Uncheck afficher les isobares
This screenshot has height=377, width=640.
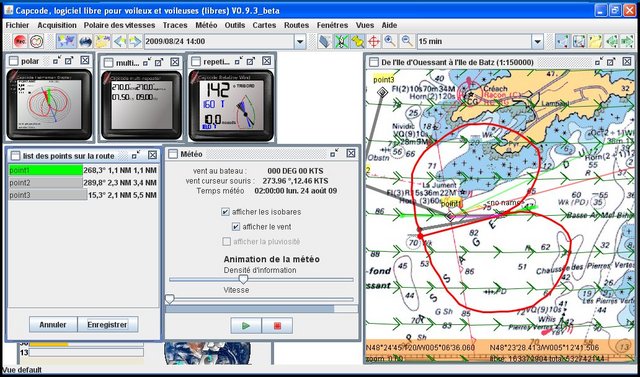[225, 212]
